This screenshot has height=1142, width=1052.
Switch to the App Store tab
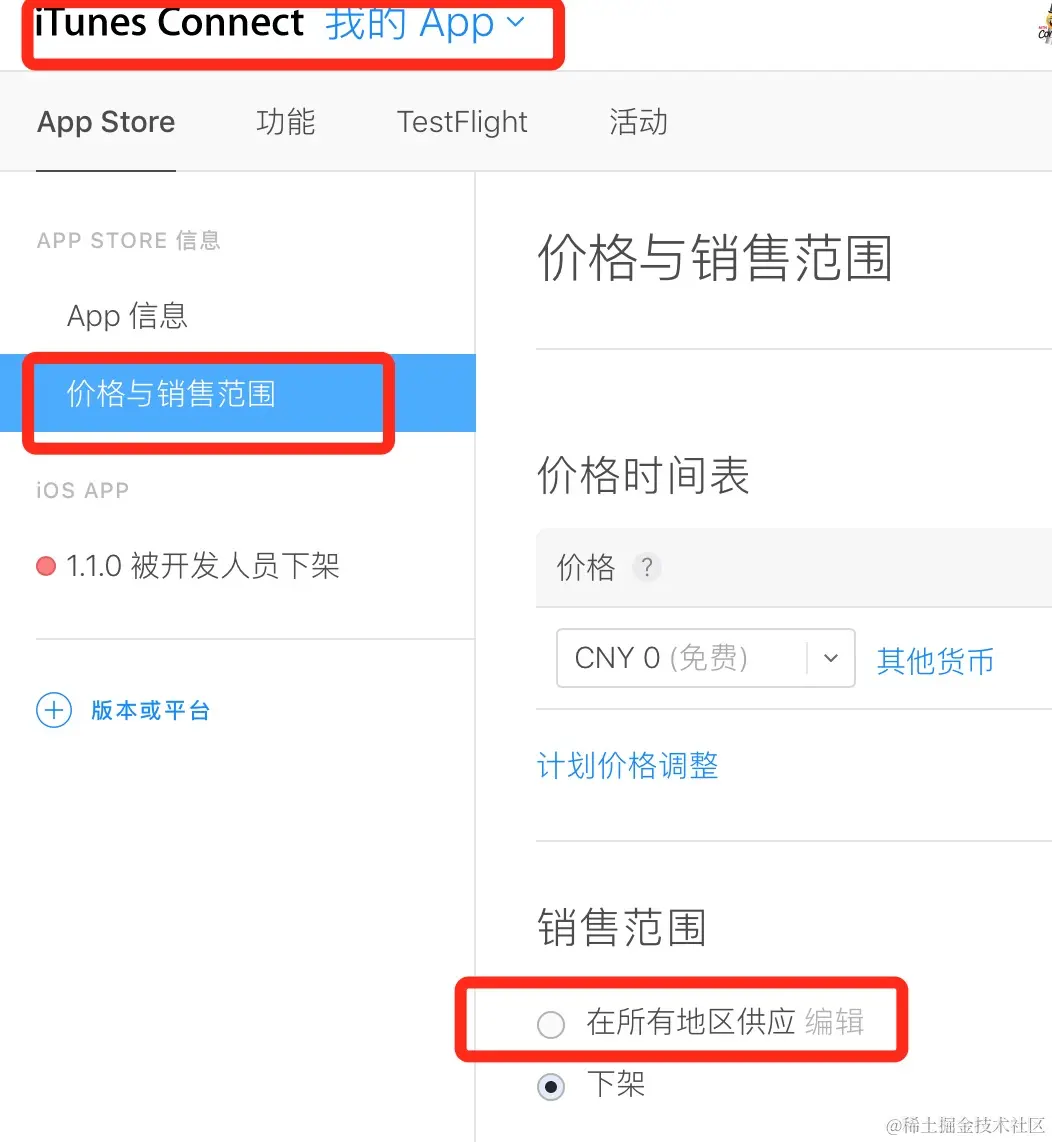tap(106, 122)
